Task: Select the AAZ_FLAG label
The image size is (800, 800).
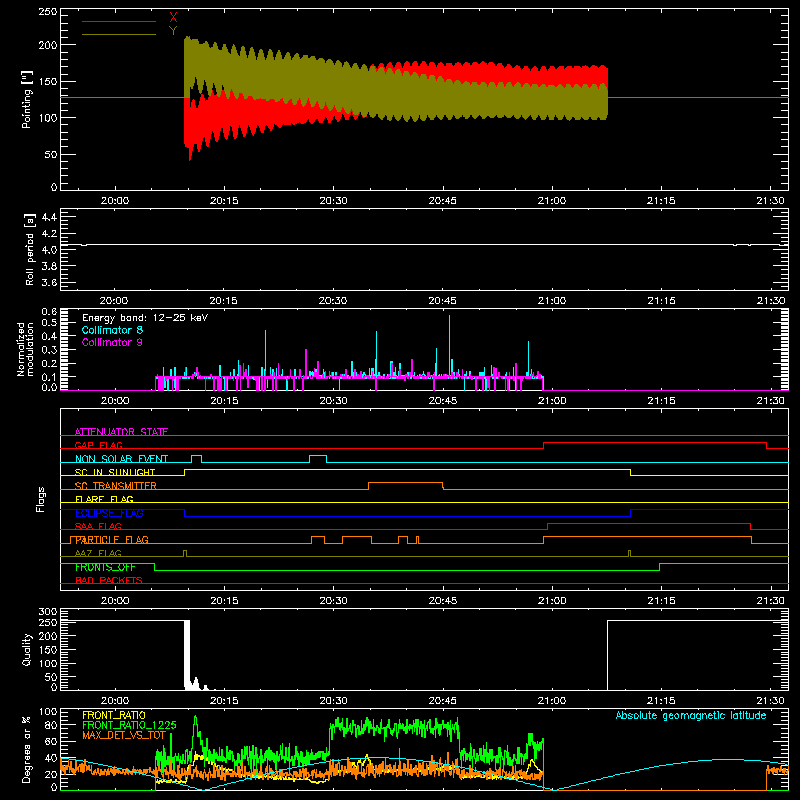Action: pyautogui.click(x=98, y=553)
